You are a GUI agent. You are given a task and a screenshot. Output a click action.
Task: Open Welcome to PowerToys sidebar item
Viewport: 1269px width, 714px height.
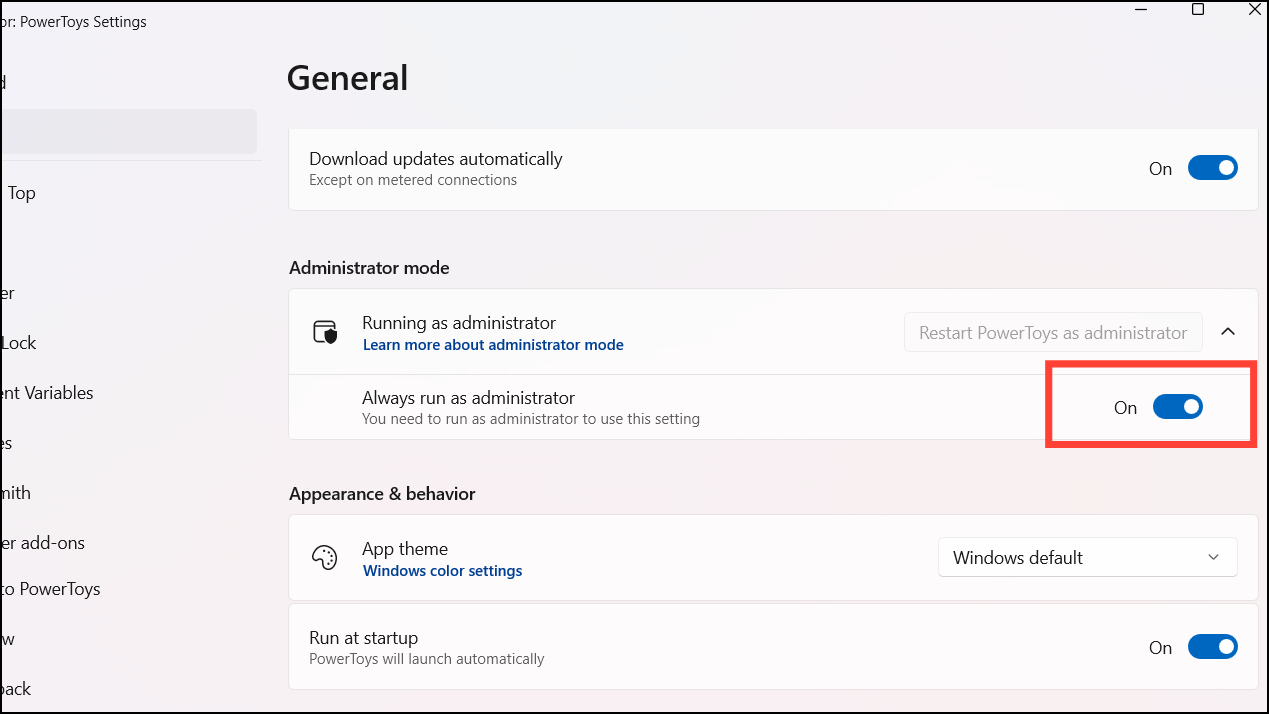click(x=50, y=589)
